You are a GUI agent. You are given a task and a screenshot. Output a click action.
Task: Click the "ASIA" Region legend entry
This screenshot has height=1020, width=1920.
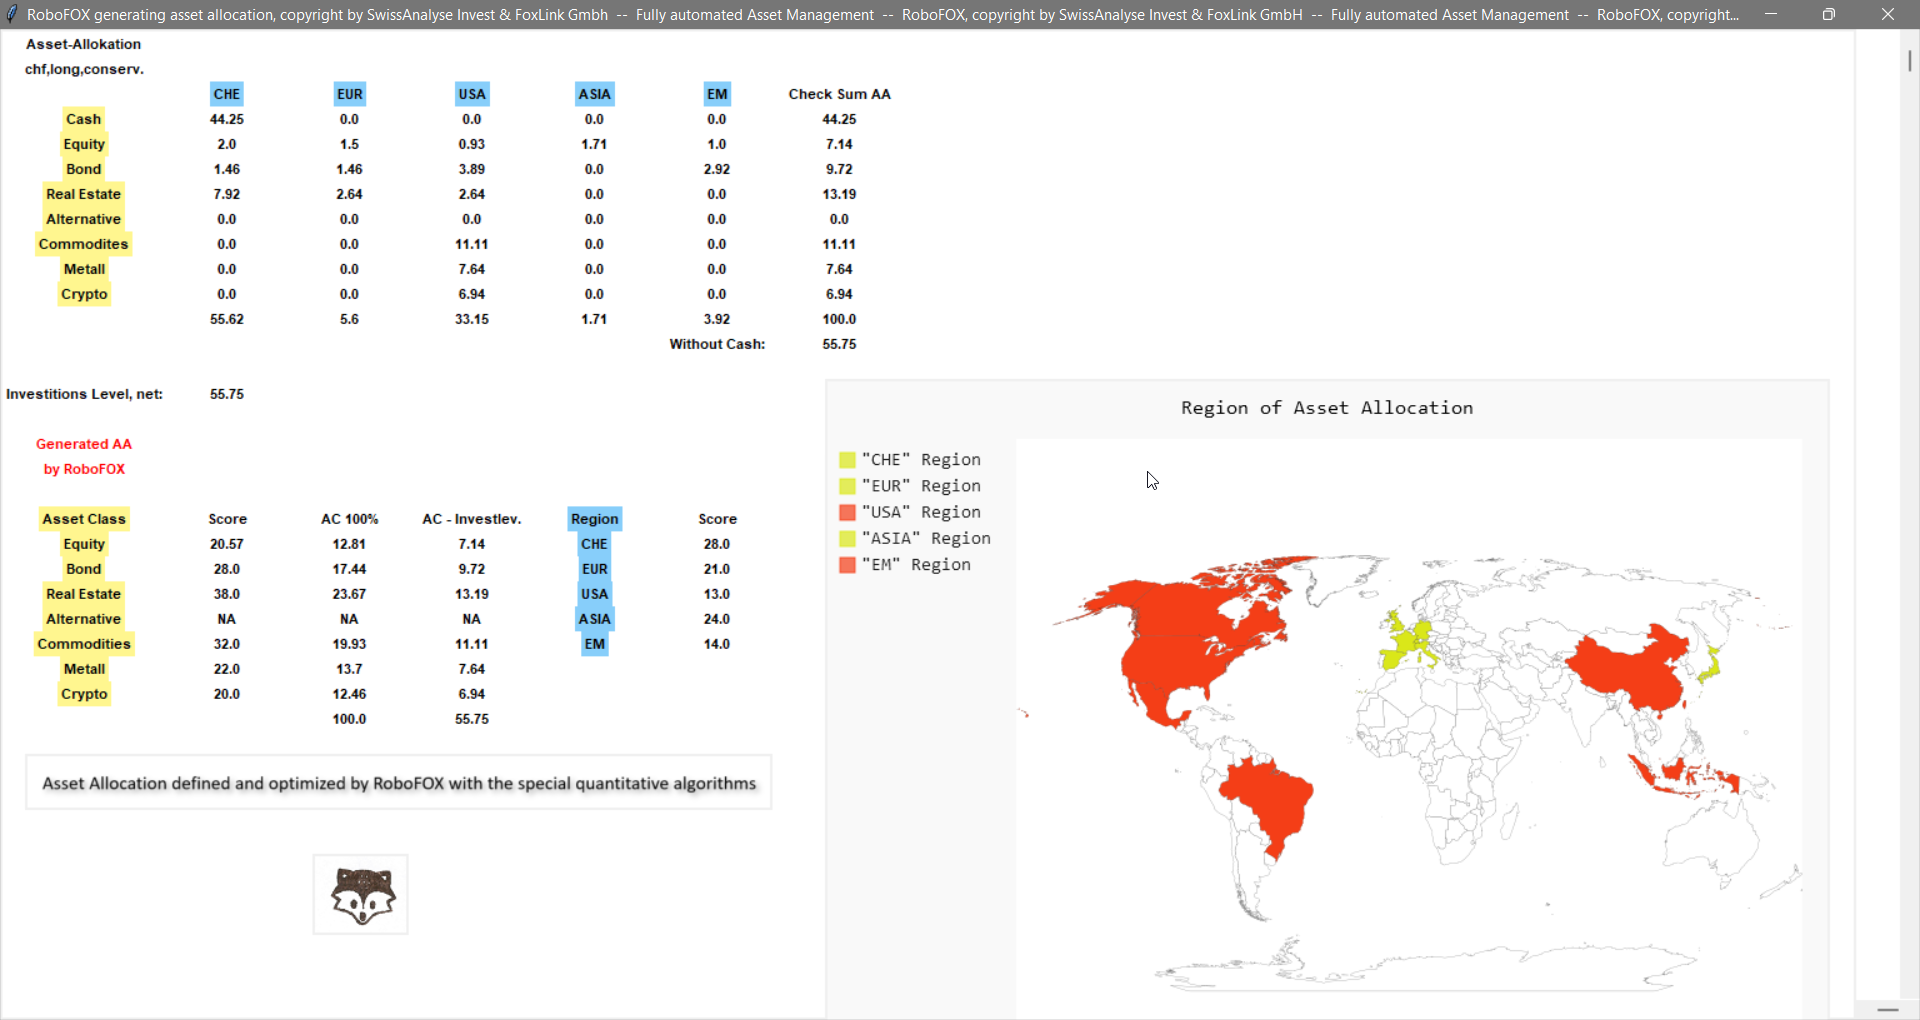(x=915, y=538)
